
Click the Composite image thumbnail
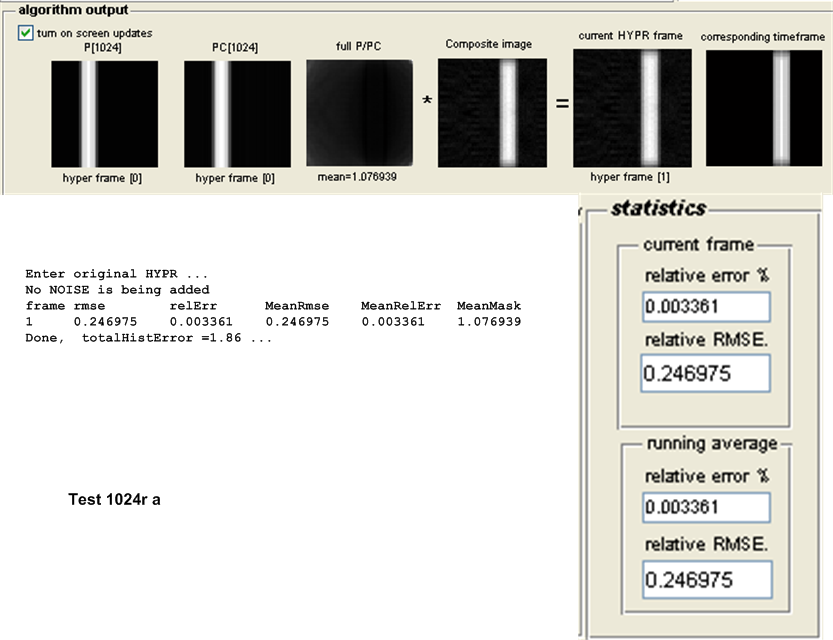[x=492, y=112]
